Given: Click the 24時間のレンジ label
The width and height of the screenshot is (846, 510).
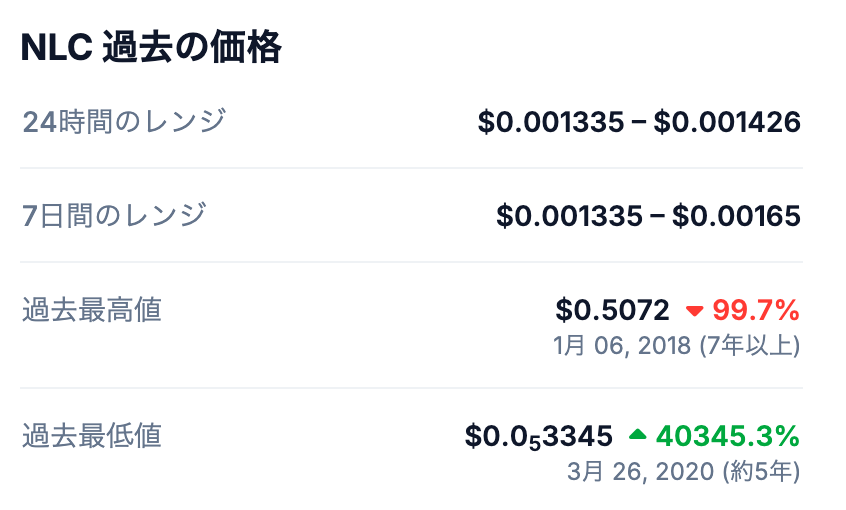Looking at the screenshot, I should [x=124, y=121].
